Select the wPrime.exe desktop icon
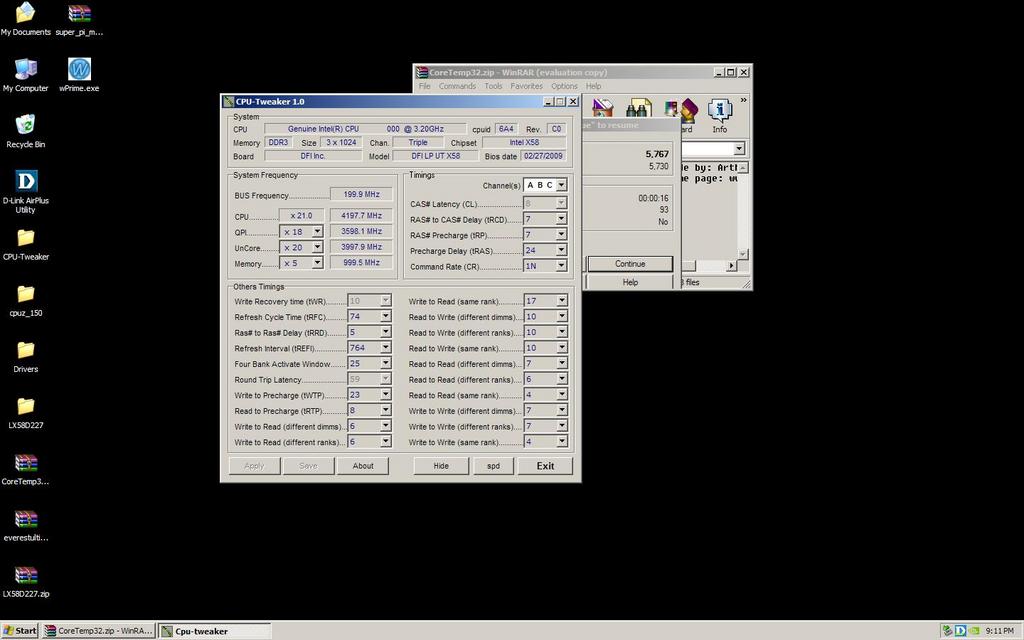This screenshot has height=640, width=1024. [79, 75]
